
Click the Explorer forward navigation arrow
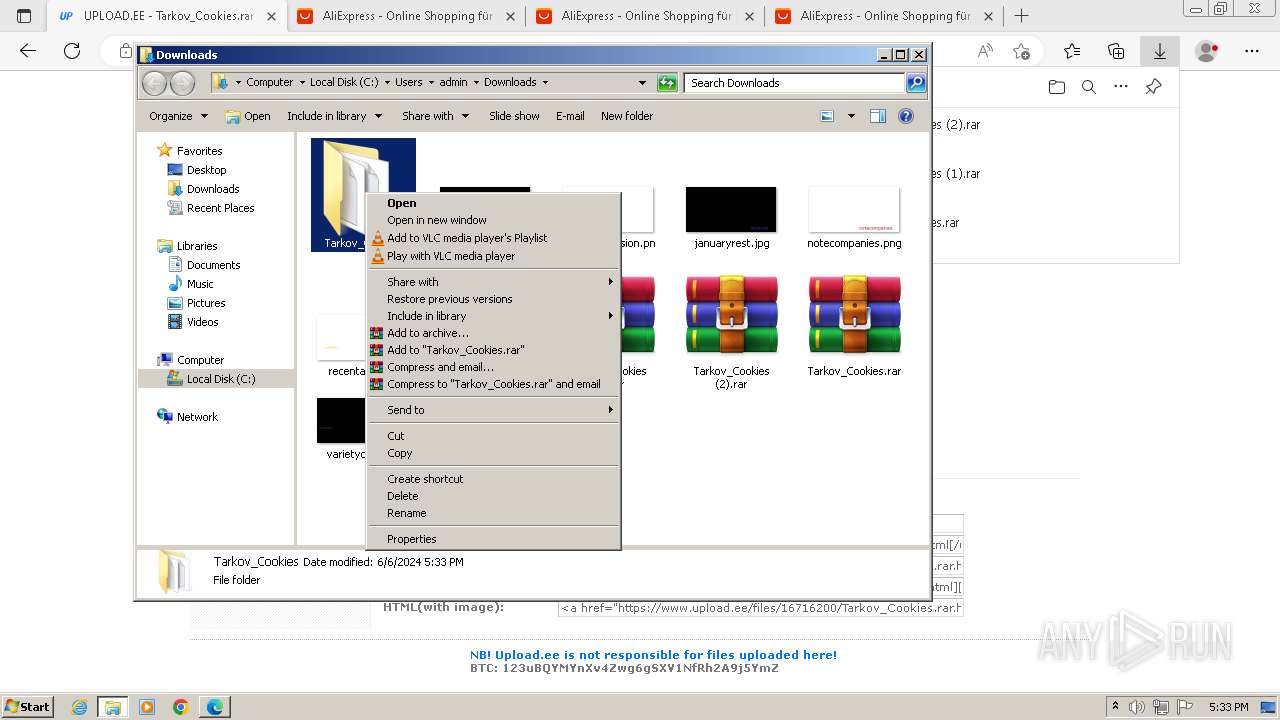pyautogui.click(x=182, y=83)
